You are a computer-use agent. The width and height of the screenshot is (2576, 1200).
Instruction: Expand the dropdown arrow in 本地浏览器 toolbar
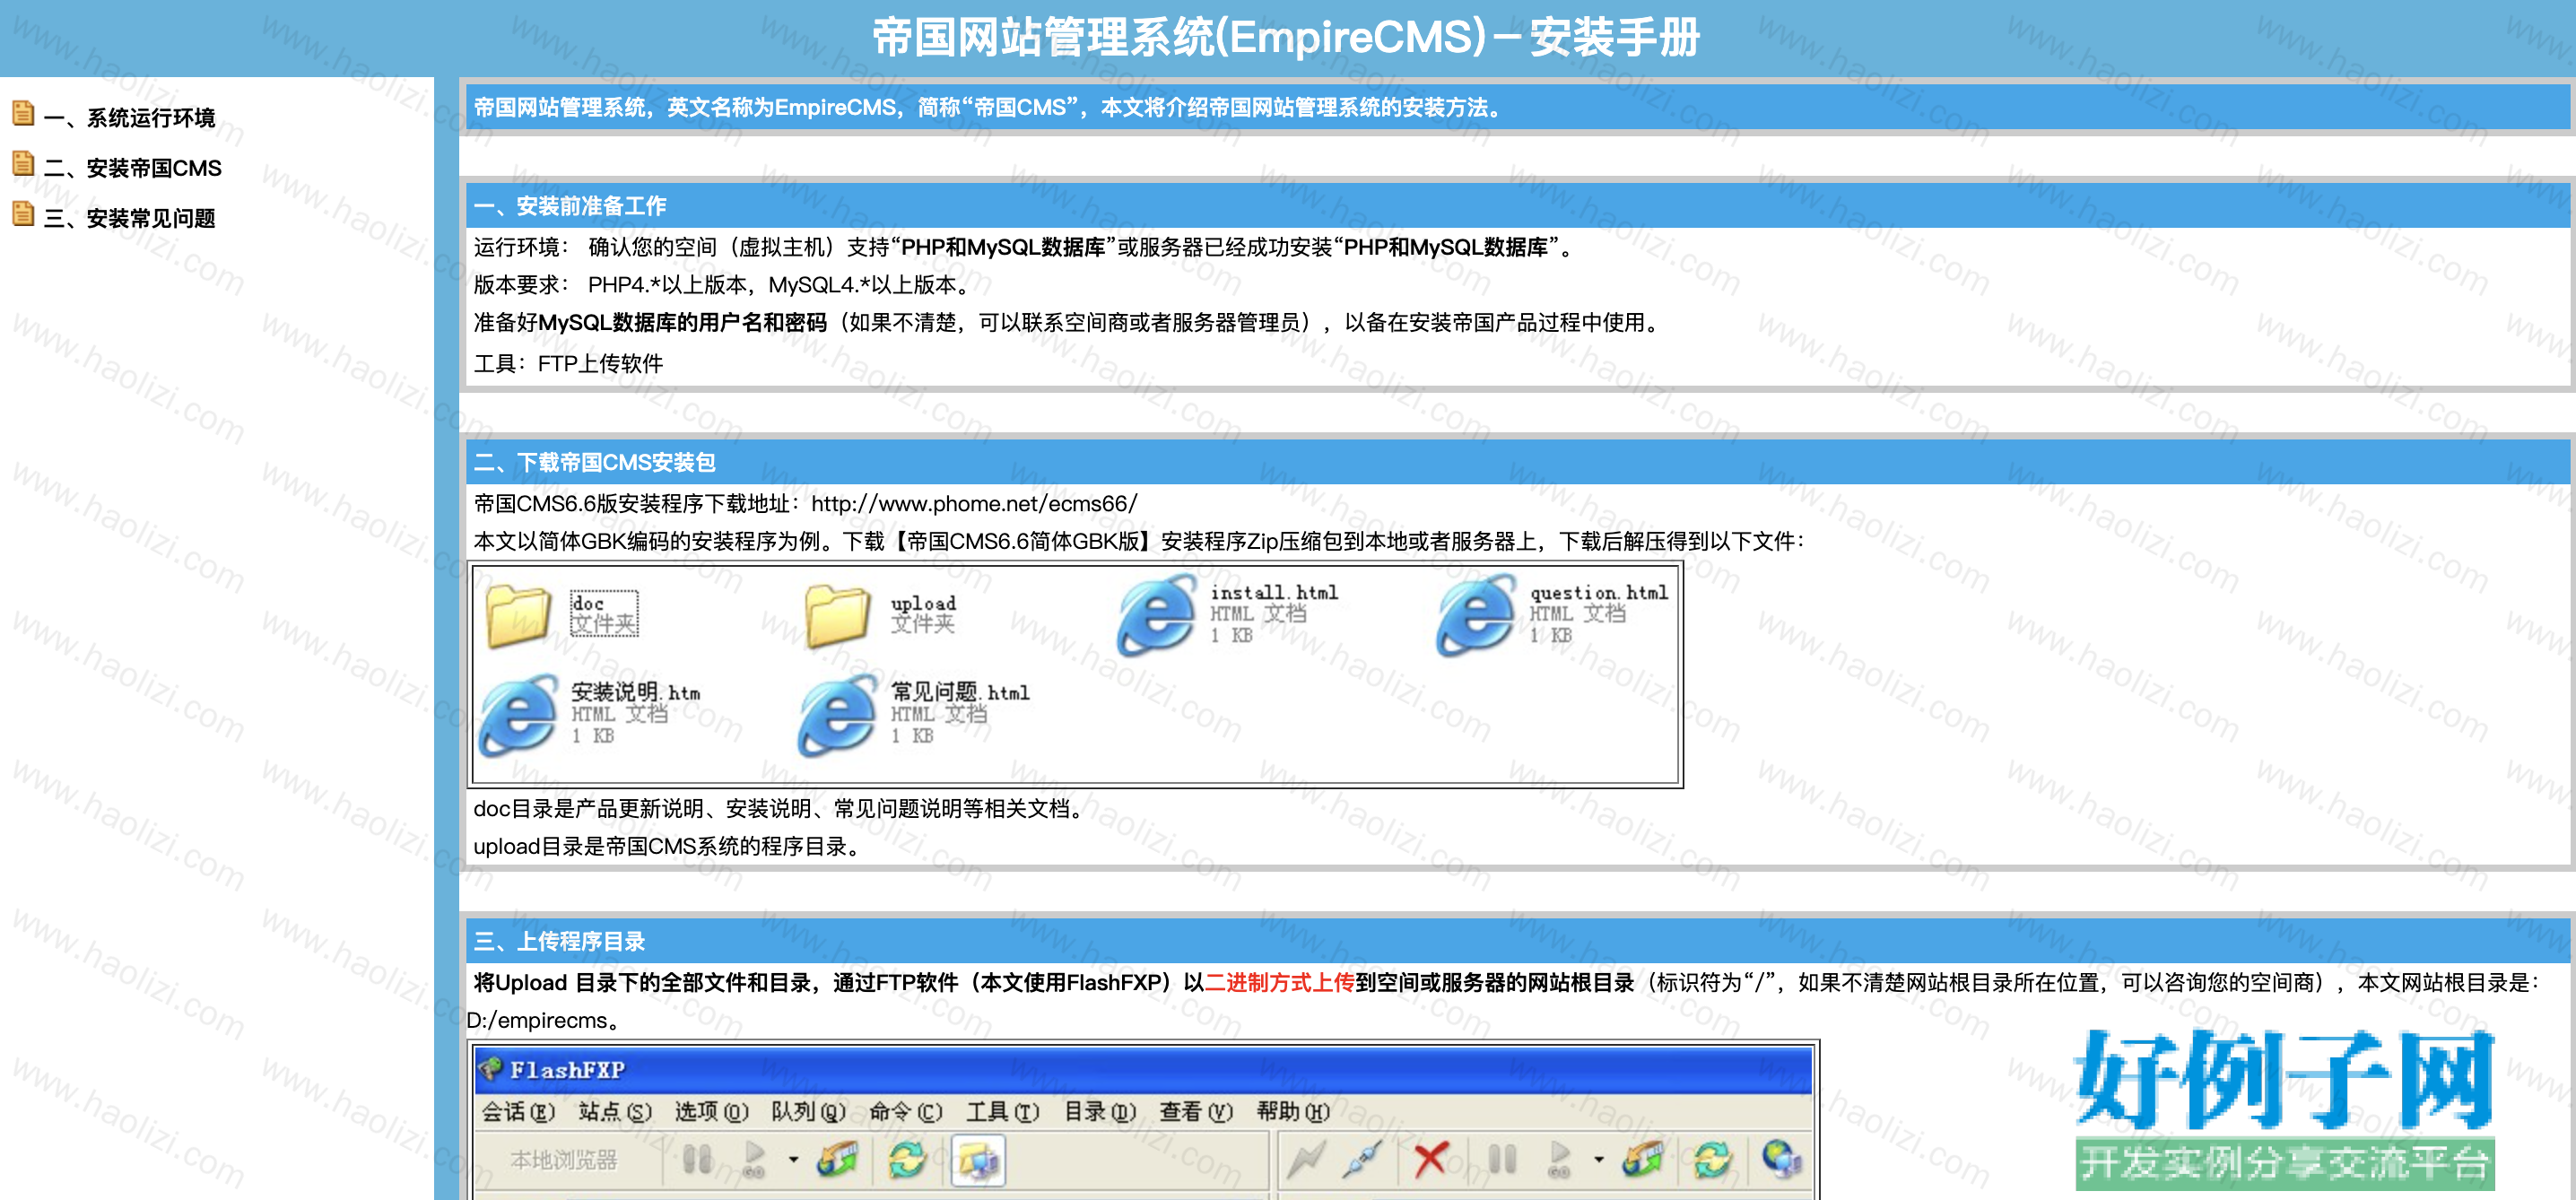point(794,1160)
